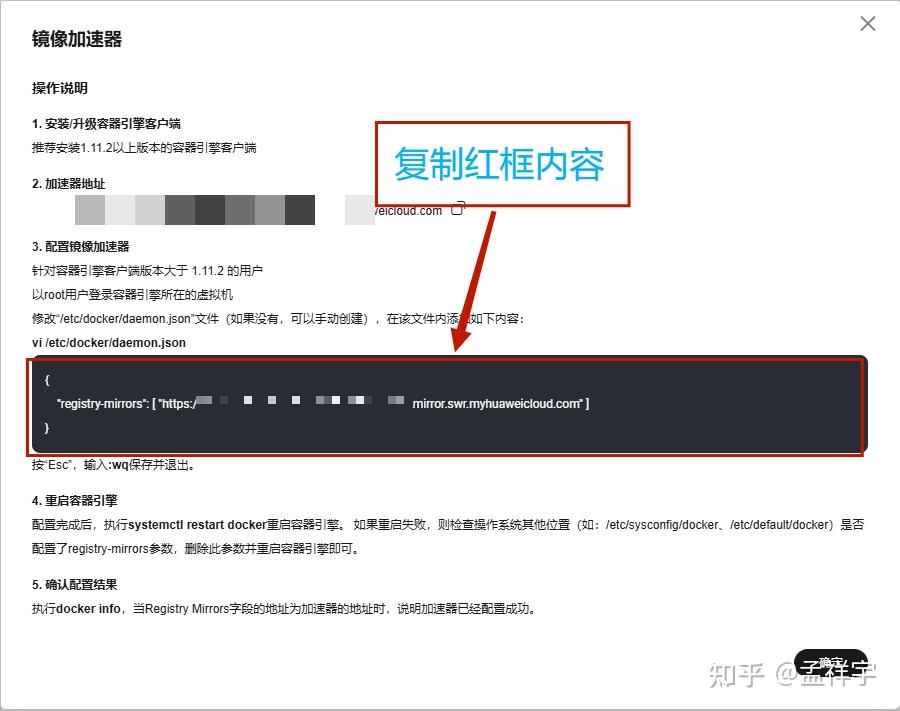The image size is (900, 711).
Task: Click the 'systemctl restart docker' command text
Action: click(x=198, y=524)
